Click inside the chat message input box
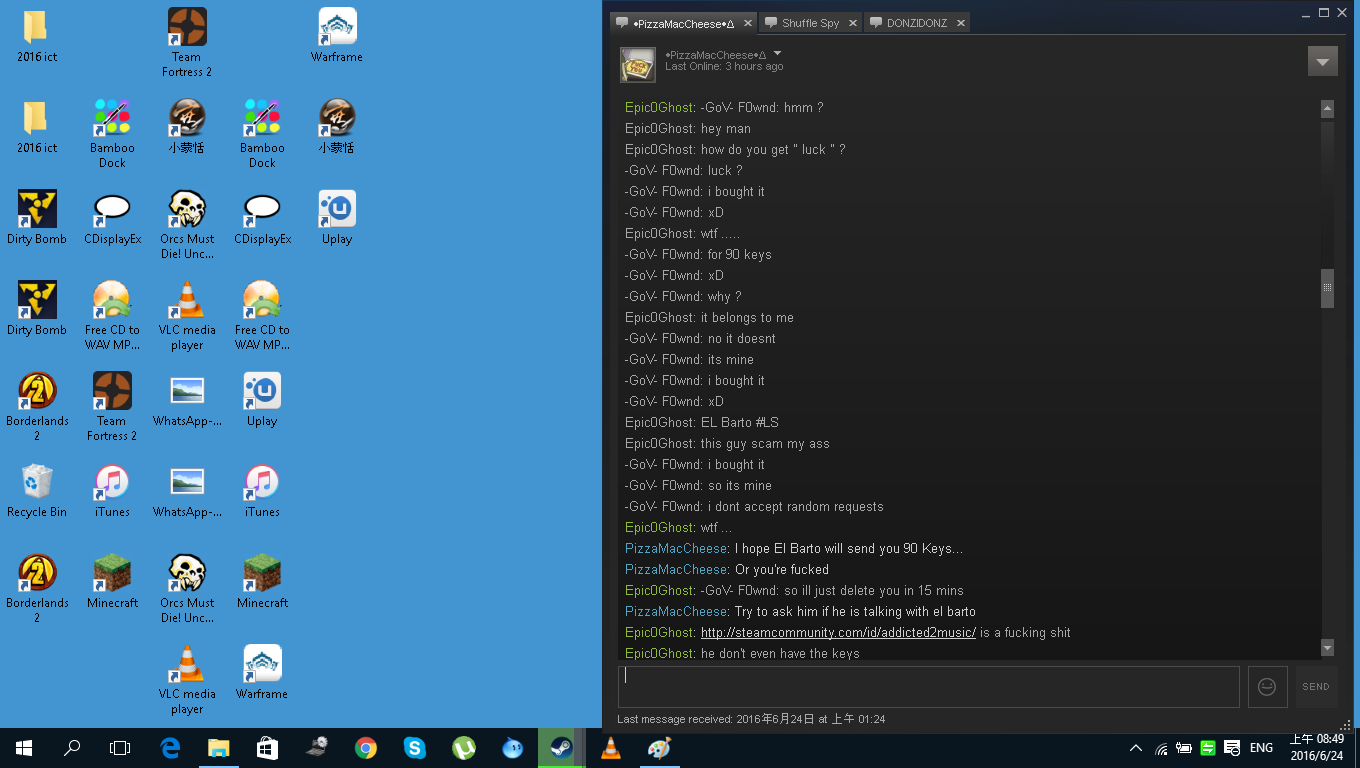This screenshot has width=1360, height=768. pyautogui.click(x=928, y=687)
